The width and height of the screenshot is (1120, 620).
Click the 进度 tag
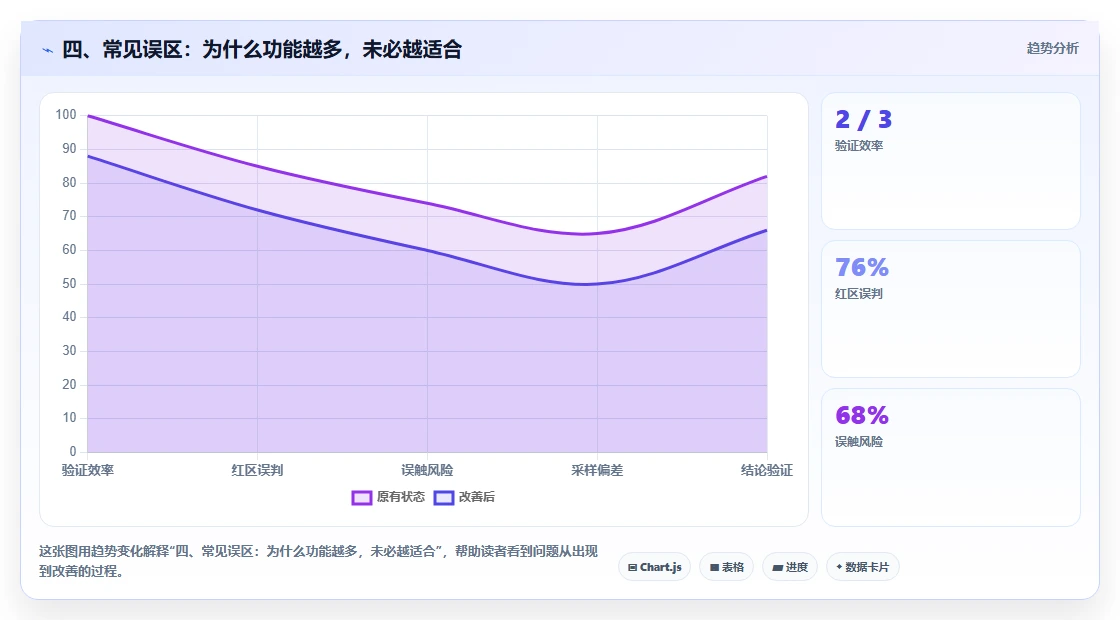pos(790,567)
